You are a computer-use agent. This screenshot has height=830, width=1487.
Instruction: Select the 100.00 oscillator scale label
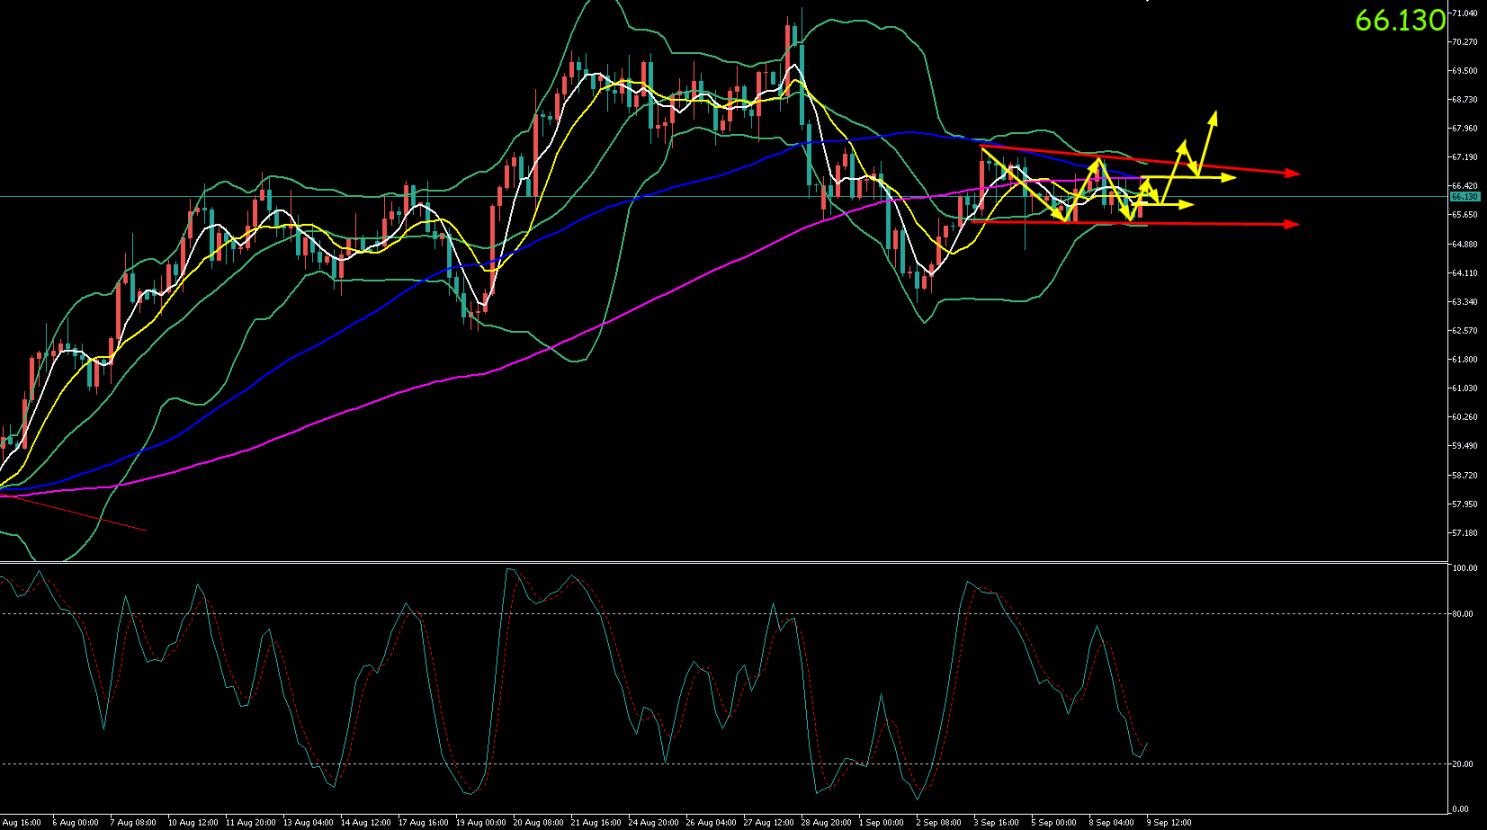[x=1465, y=568]
